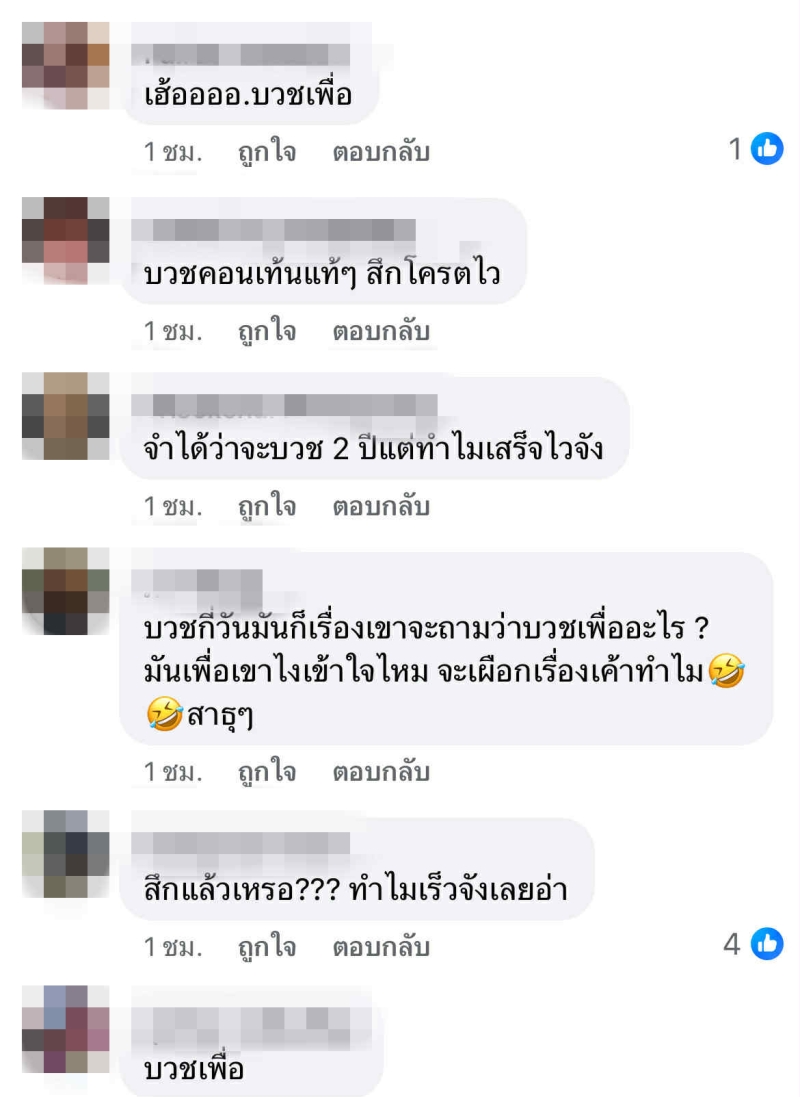Like the comment about บวช 2 ปี
800x1097 pixels.
267,506
